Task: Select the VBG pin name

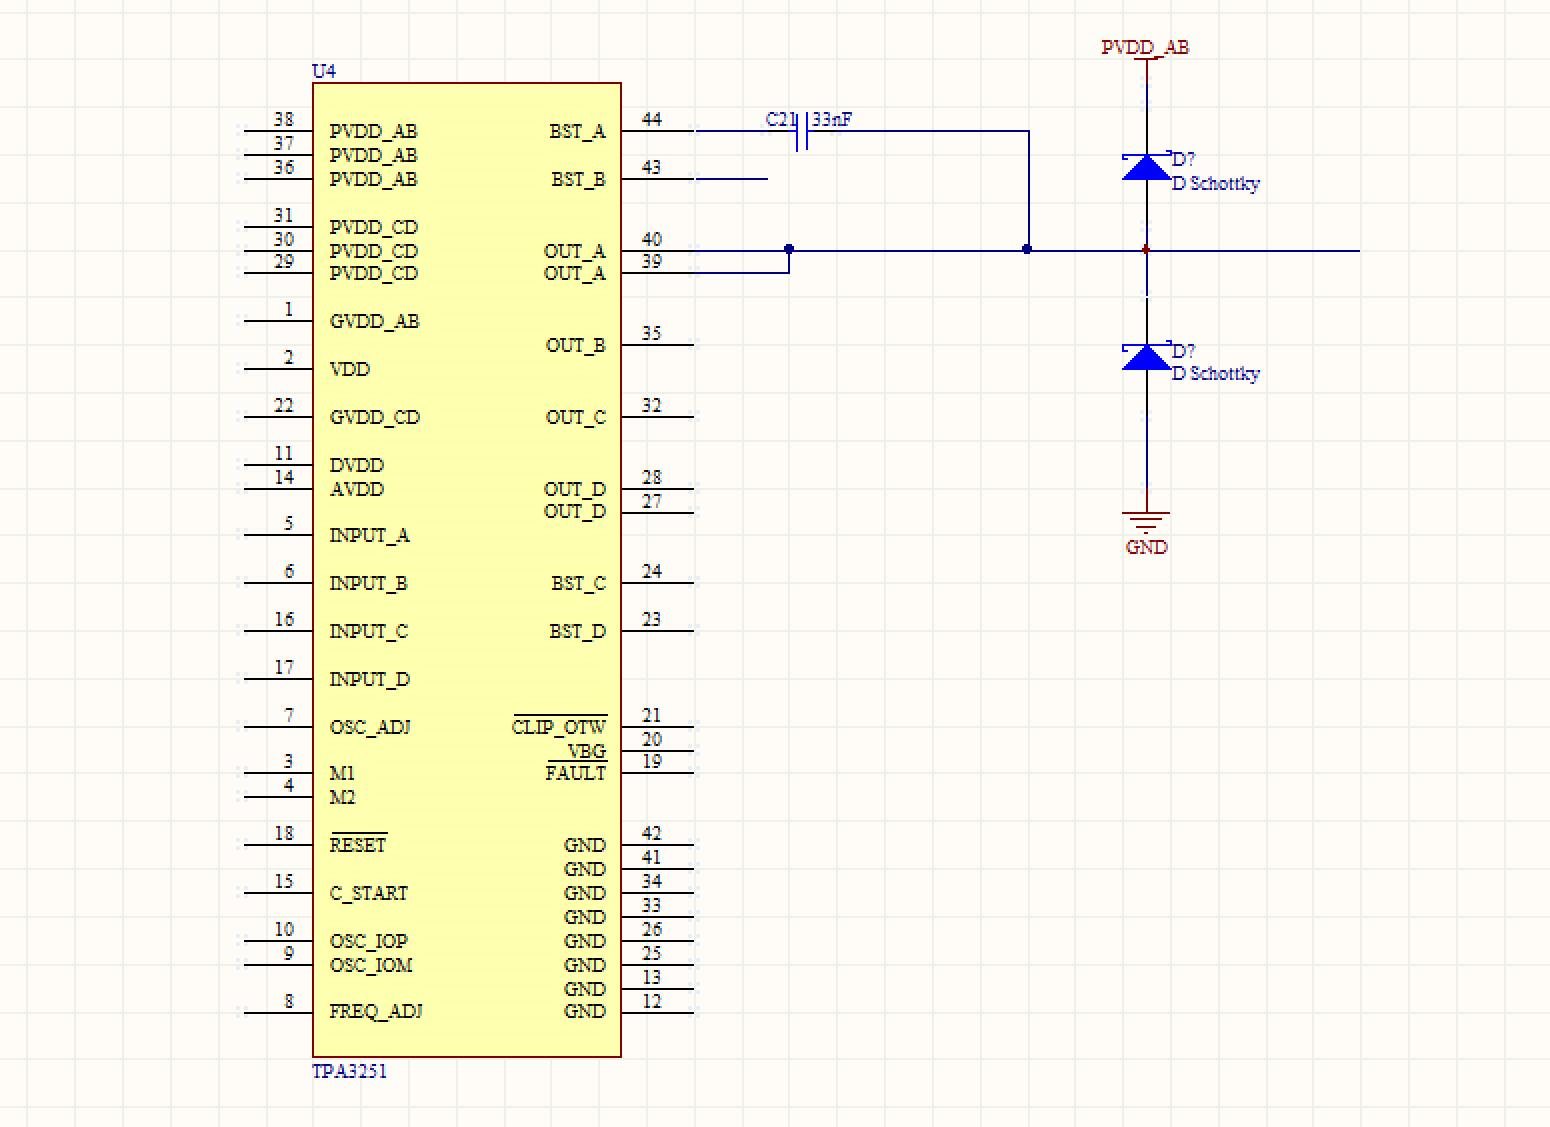Action: tap(586, 751)
